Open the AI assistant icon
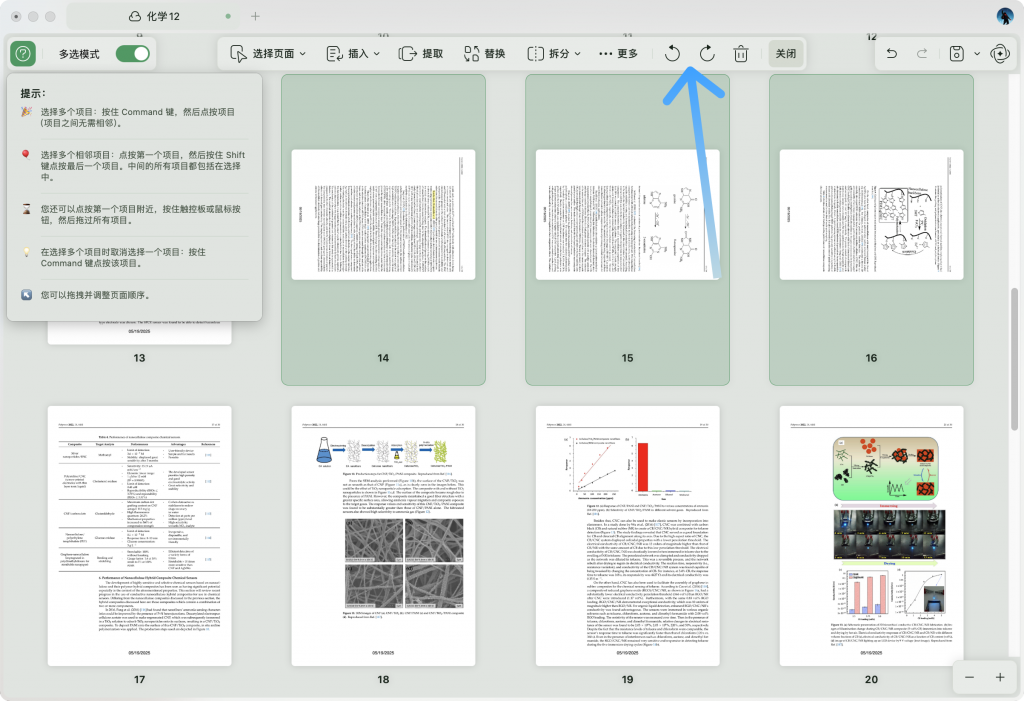Viewport: 1024px width, 701px height. pyautogui.click(x=1000, y=54)
